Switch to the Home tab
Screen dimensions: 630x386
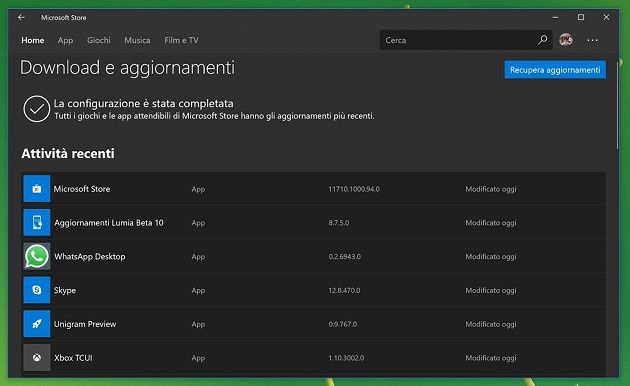33,40
